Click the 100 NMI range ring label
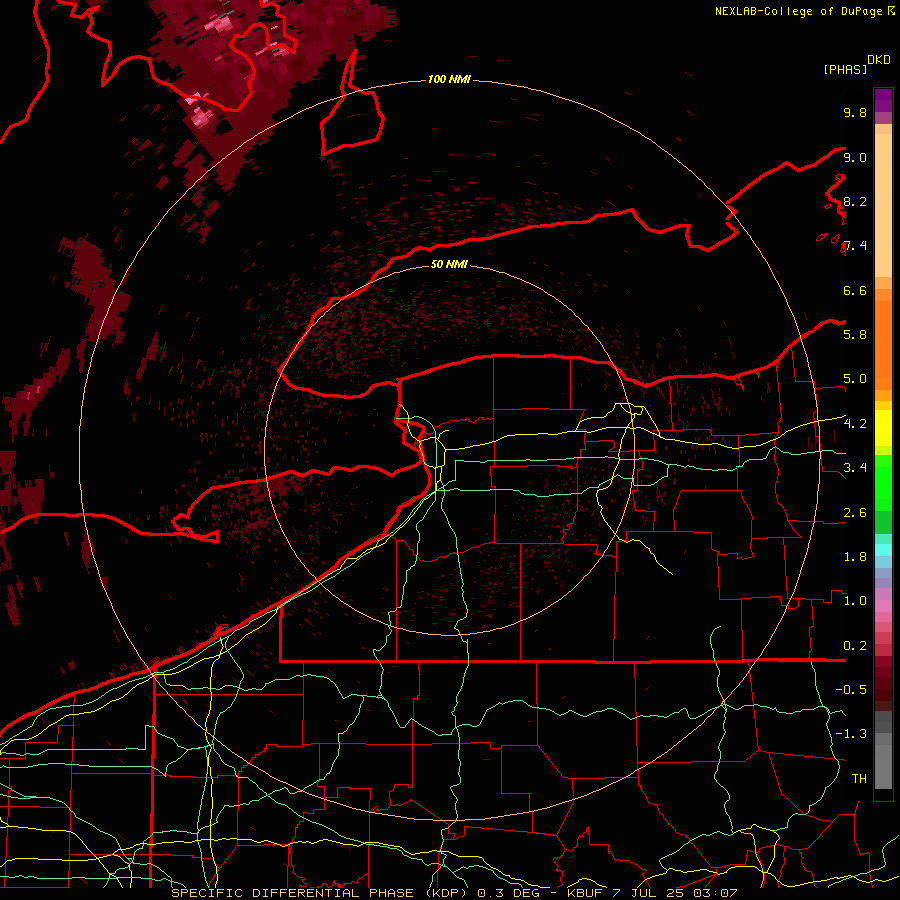The width and height of the screenshot is (900, 900). (x=449, y=79)
